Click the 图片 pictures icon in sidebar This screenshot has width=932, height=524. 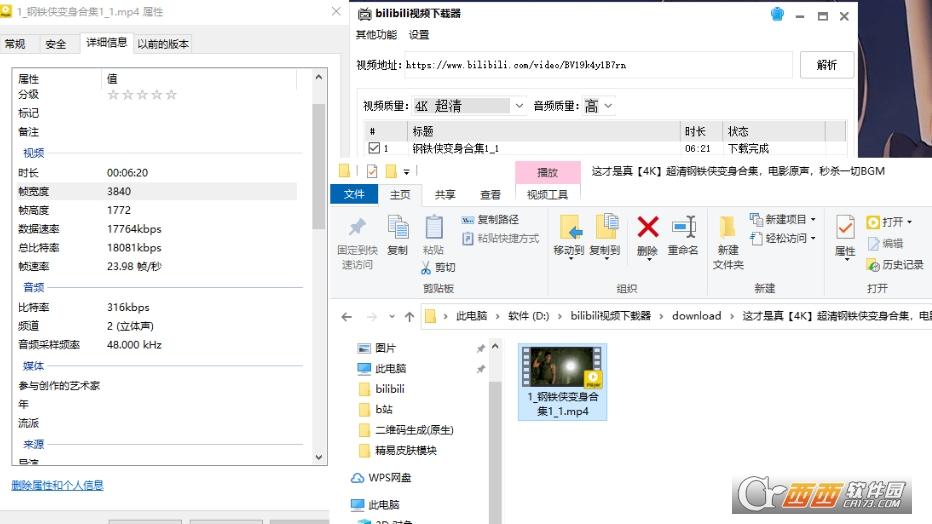tap(364, 348)
